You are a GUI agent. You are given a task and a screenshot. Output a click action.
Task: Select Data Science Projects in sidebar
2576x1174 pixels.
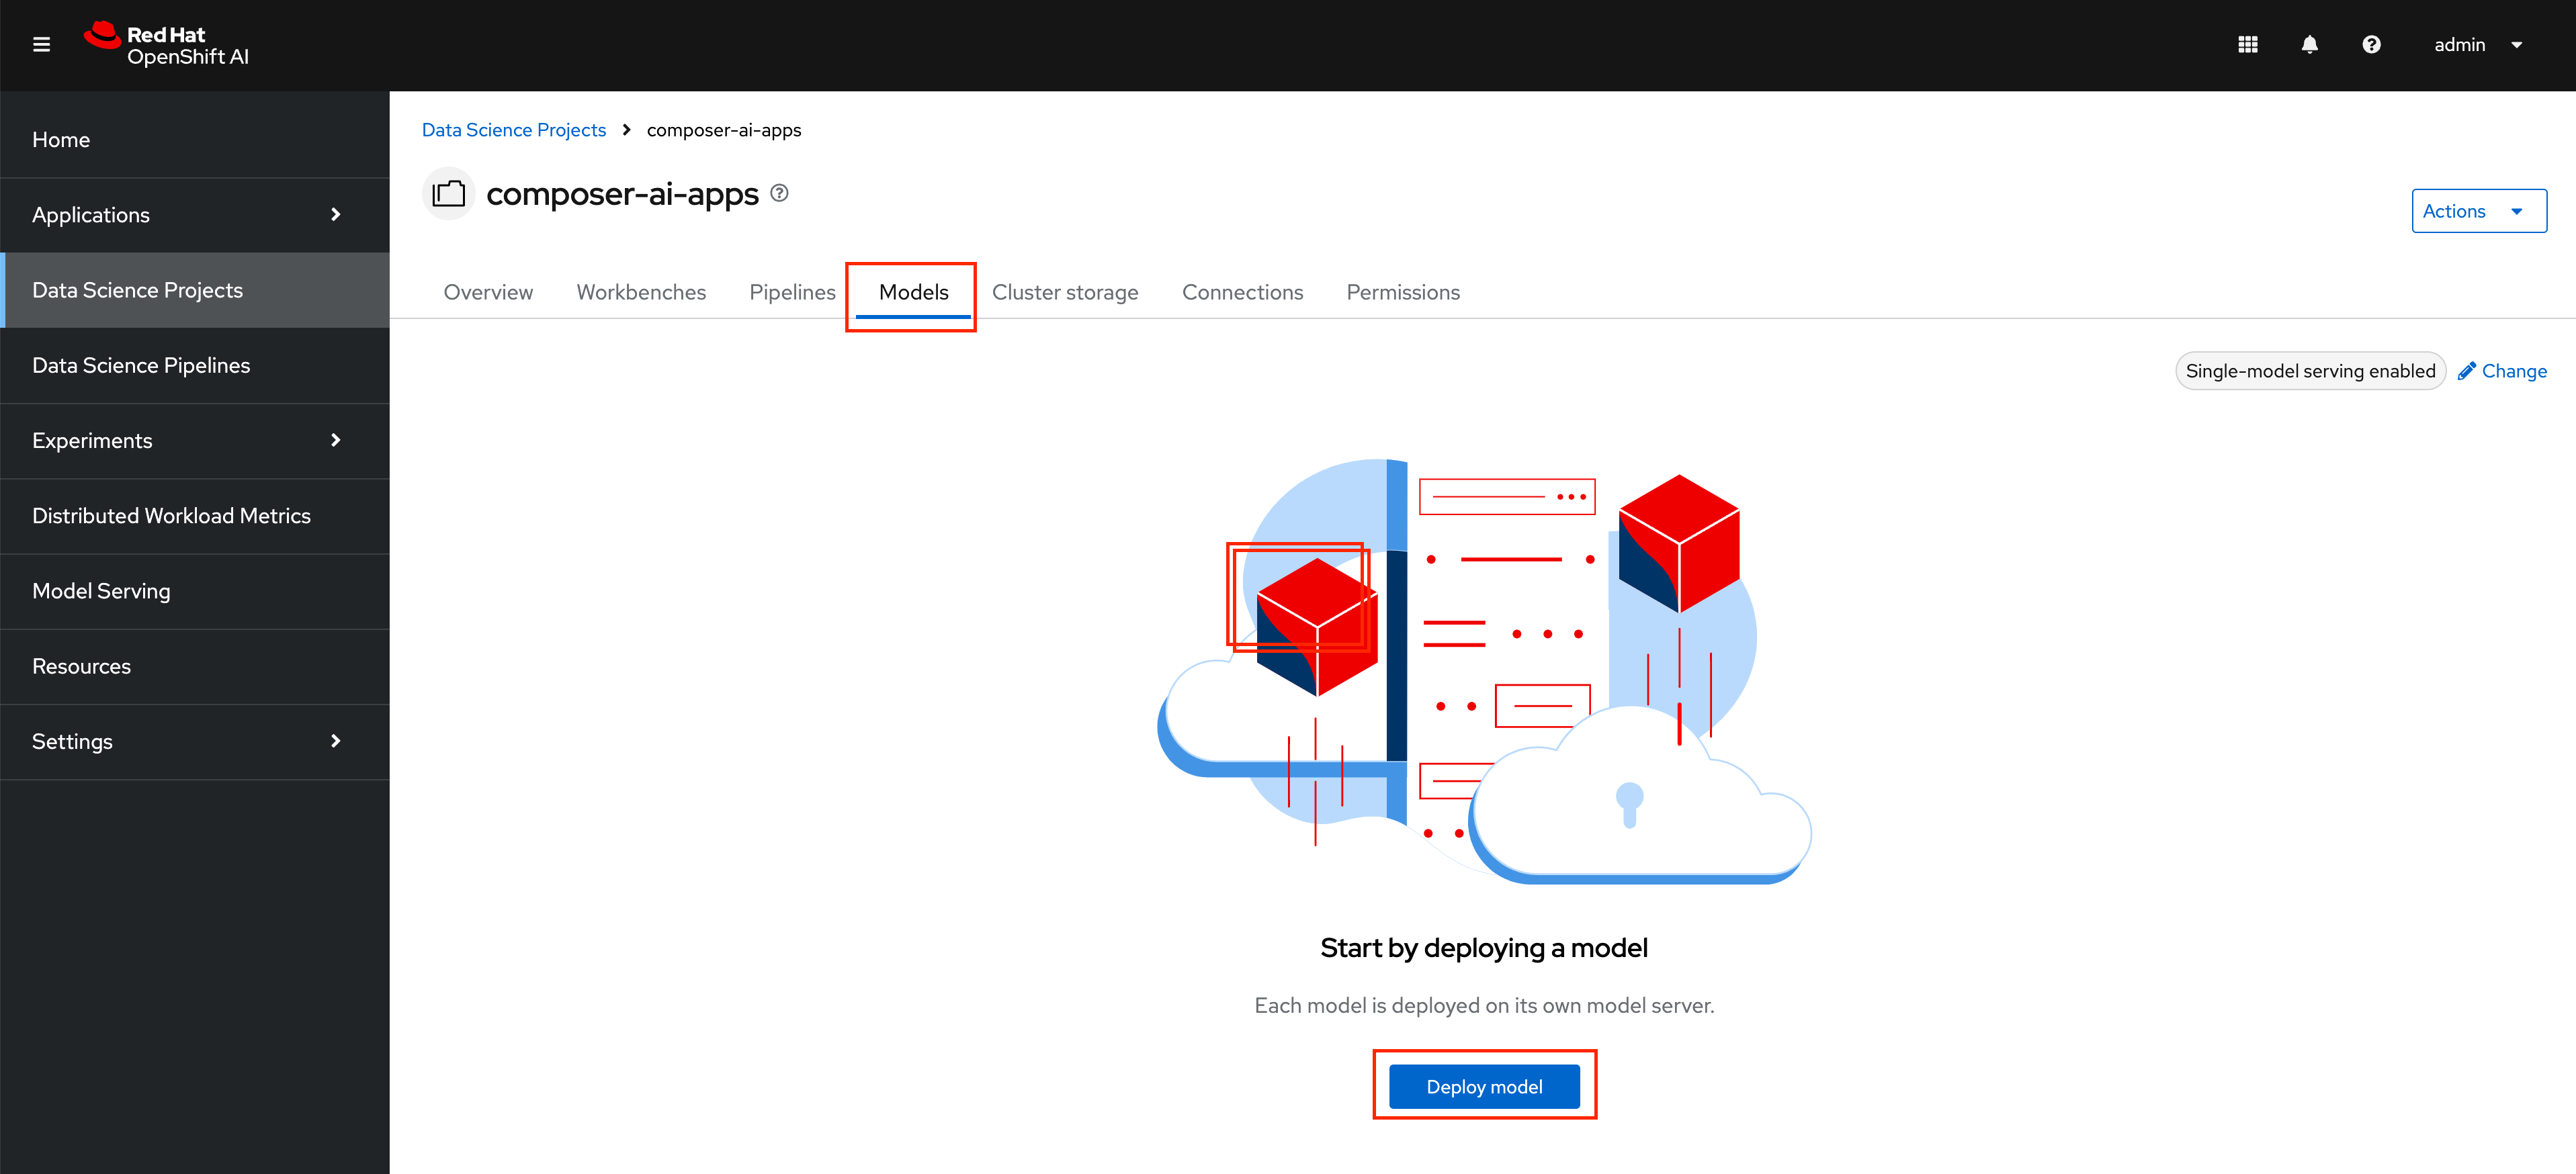[195, 290]
